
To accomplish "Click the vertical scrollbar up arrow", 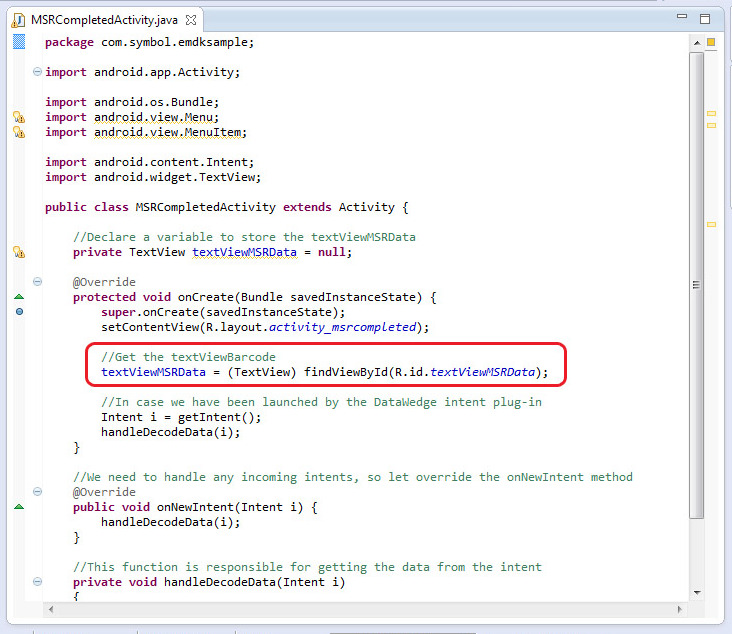I will click(696, 42).
